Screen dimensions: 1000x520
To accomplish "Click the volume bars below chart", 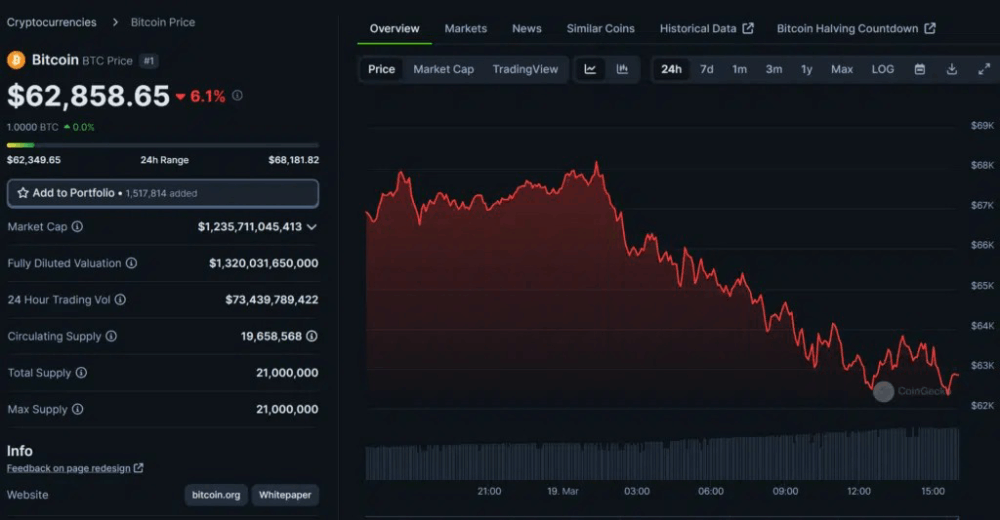I will point(662,454).
